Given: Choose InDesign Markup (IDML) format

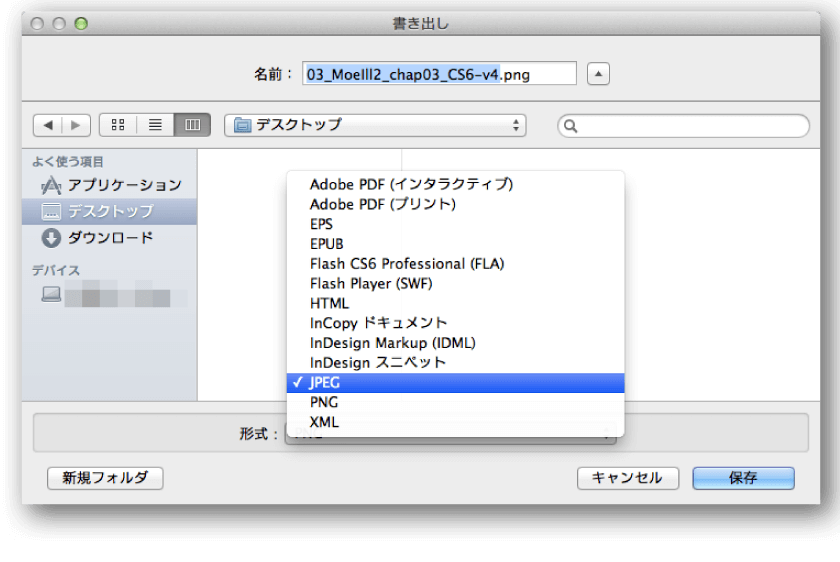Looking at the screenshot, I should 456,343.
